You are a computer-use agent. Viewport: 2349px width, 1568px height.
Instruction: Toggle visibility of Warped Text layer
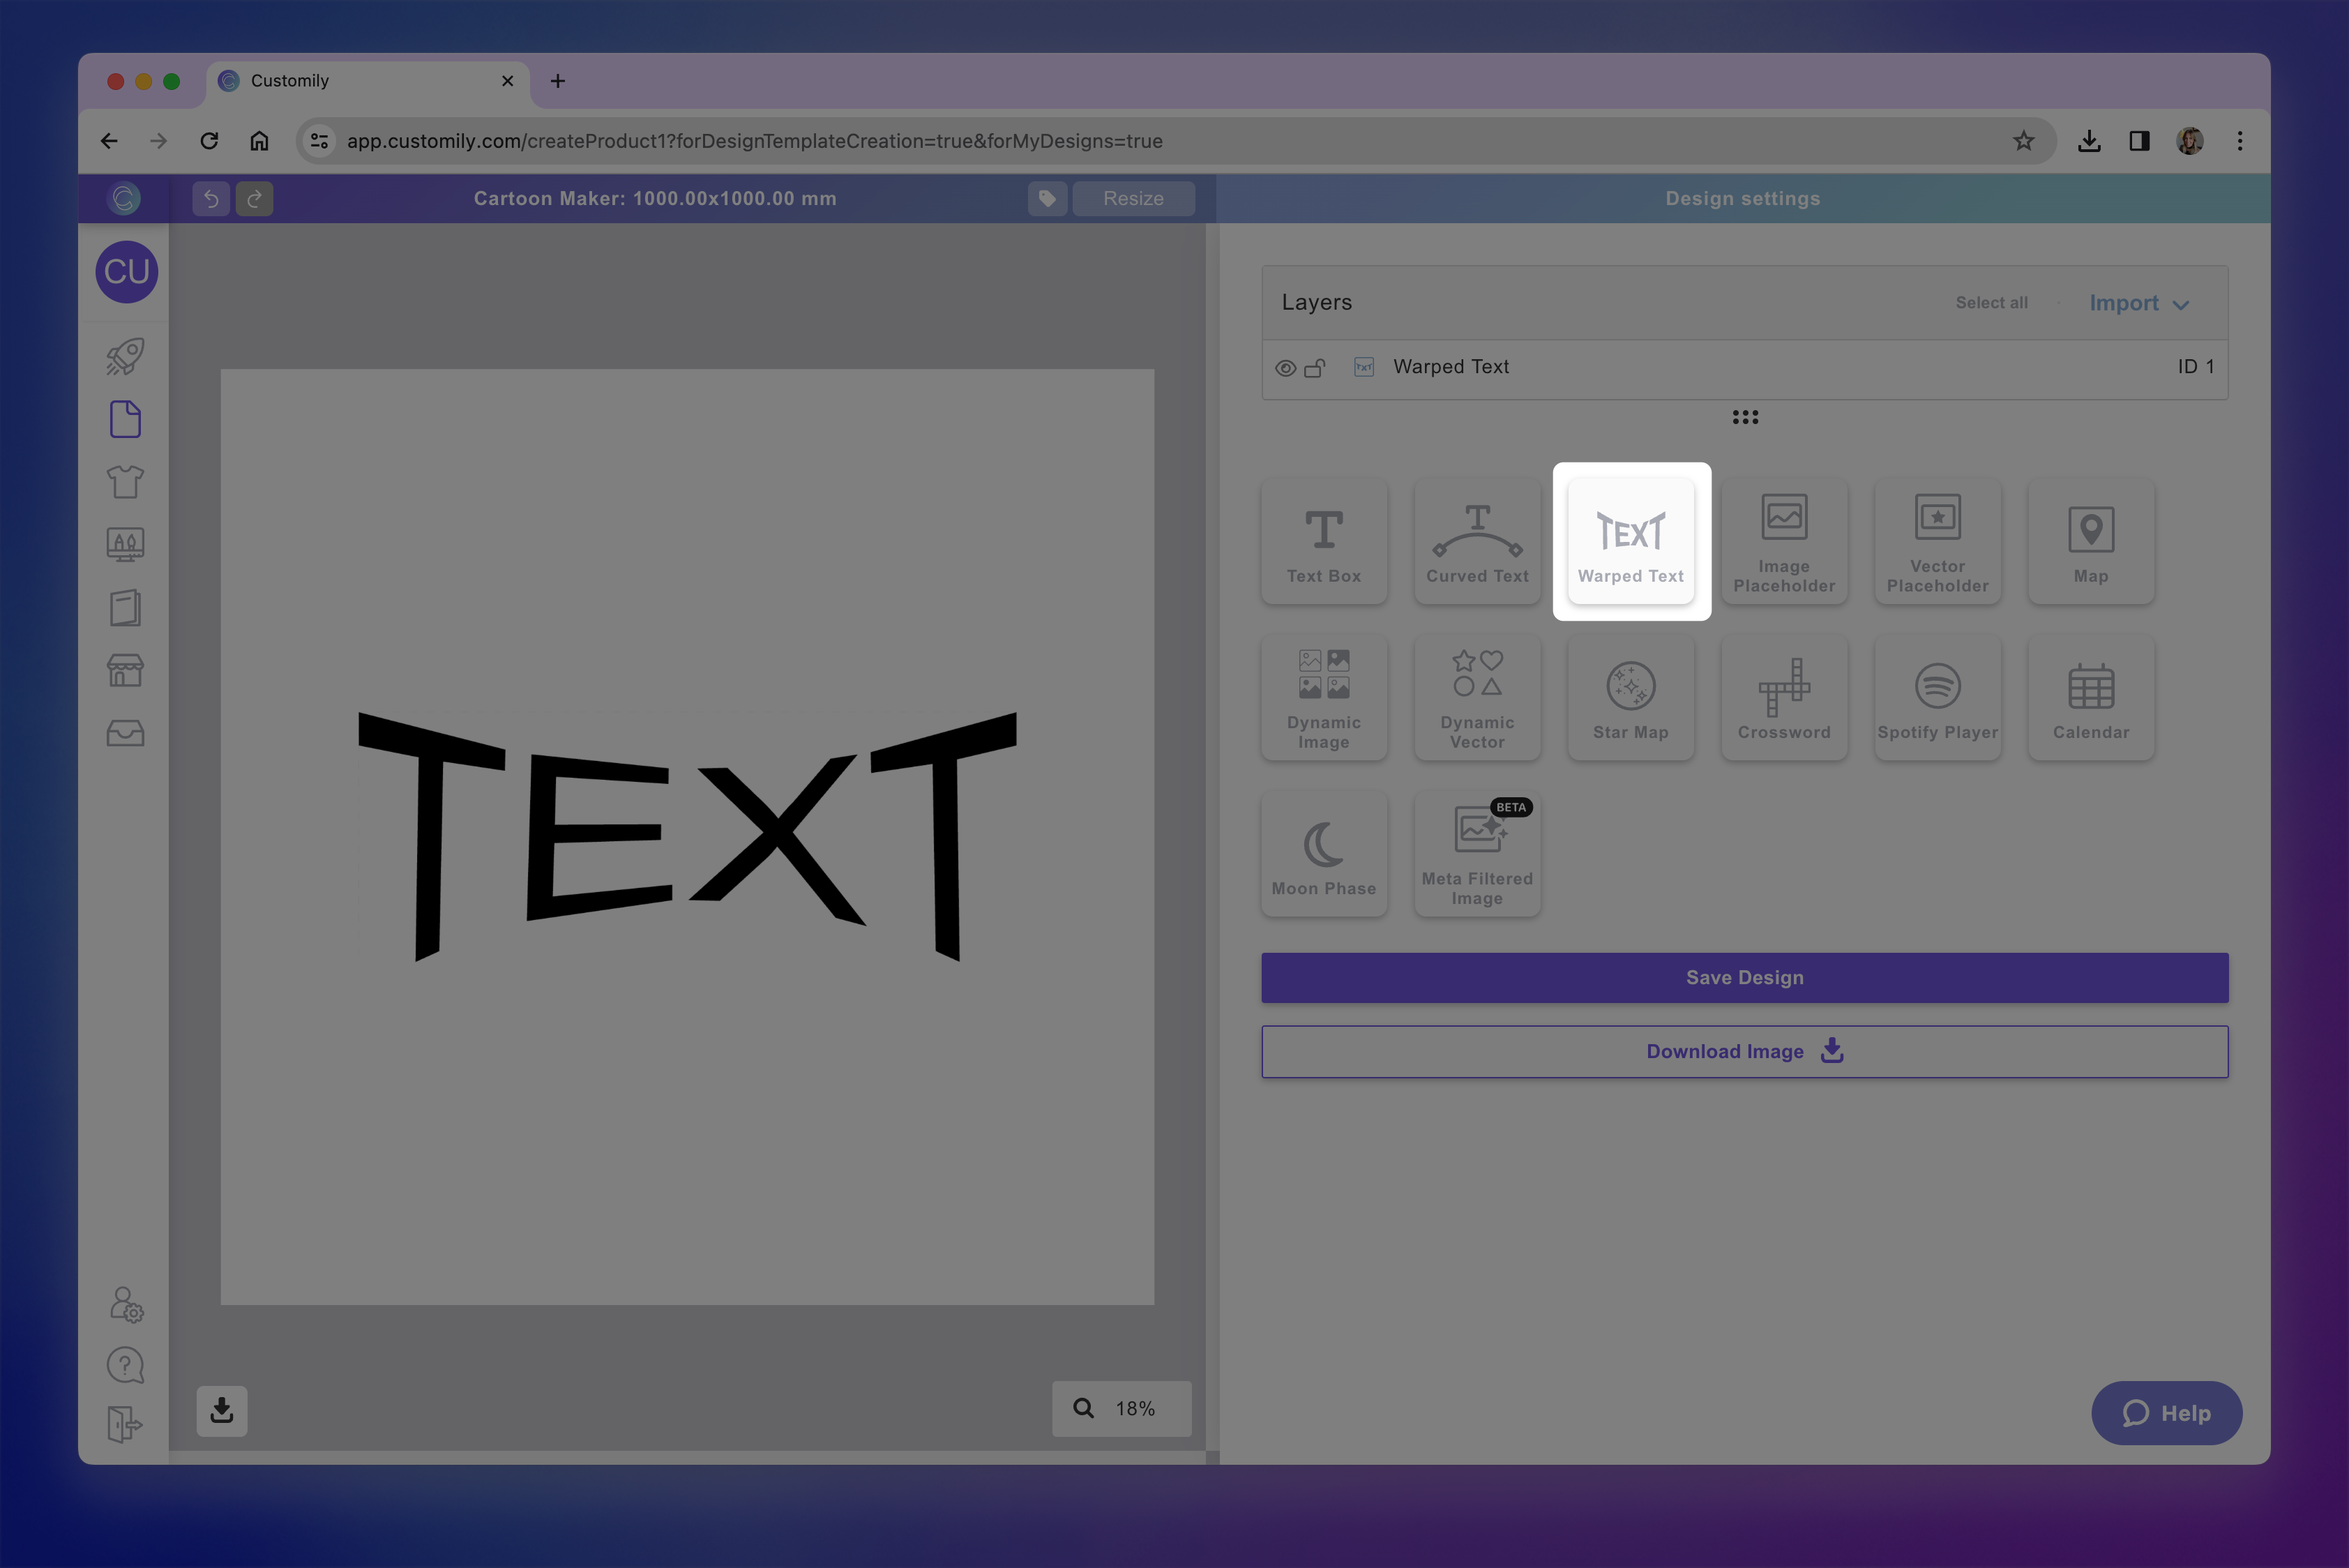[x=1285, y=368]
